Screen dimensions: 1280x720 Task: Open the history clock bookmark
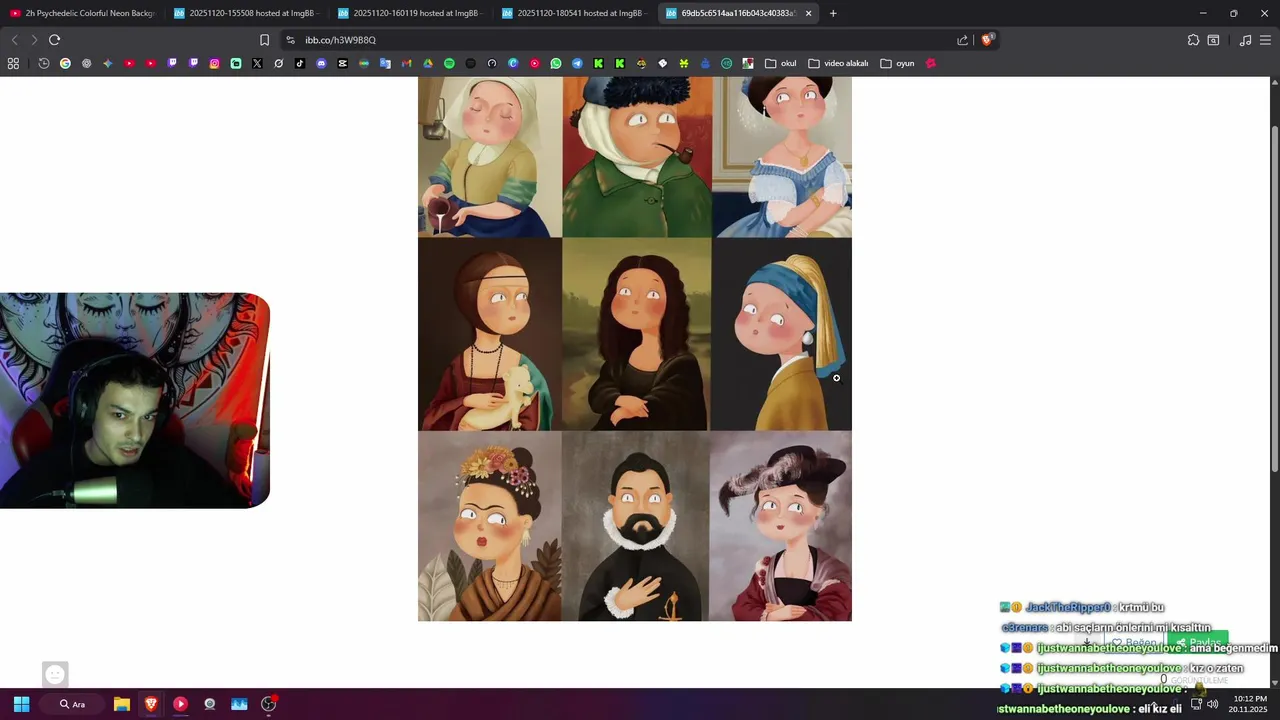44,63
